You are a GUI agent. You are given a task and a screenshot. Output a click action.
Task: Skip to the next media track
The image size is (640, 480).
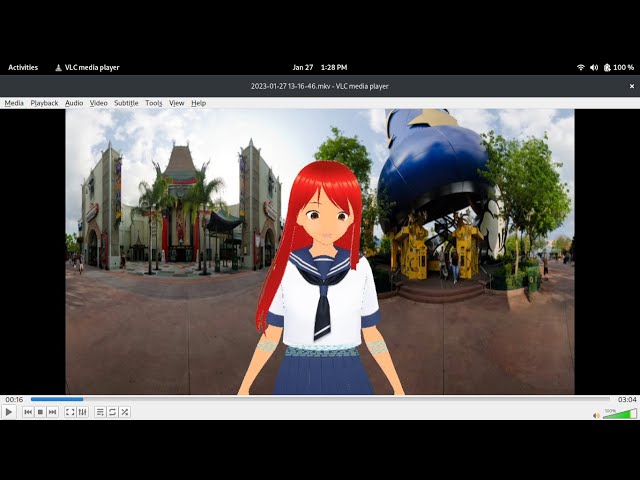click(52, 412)
